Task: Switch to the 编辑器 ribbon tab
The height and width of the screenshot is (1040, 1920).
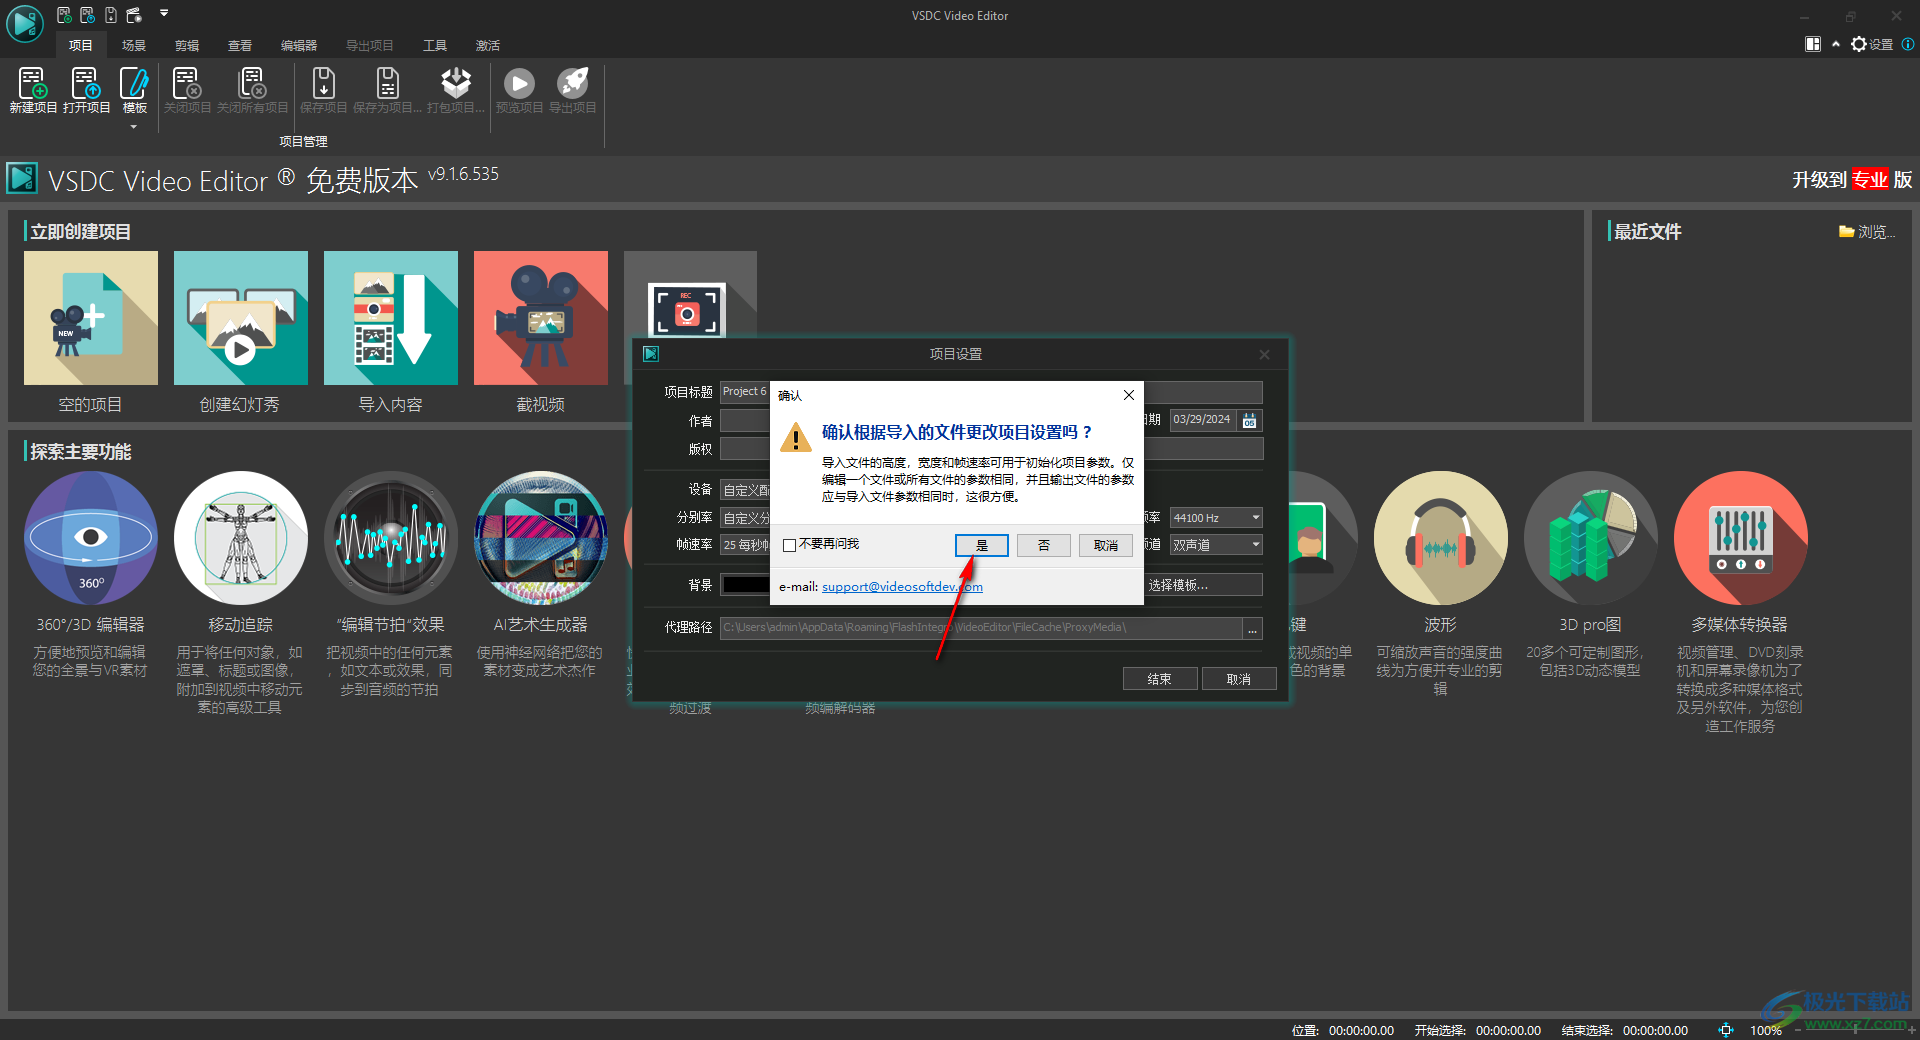Action: click(x=298, y=45)
